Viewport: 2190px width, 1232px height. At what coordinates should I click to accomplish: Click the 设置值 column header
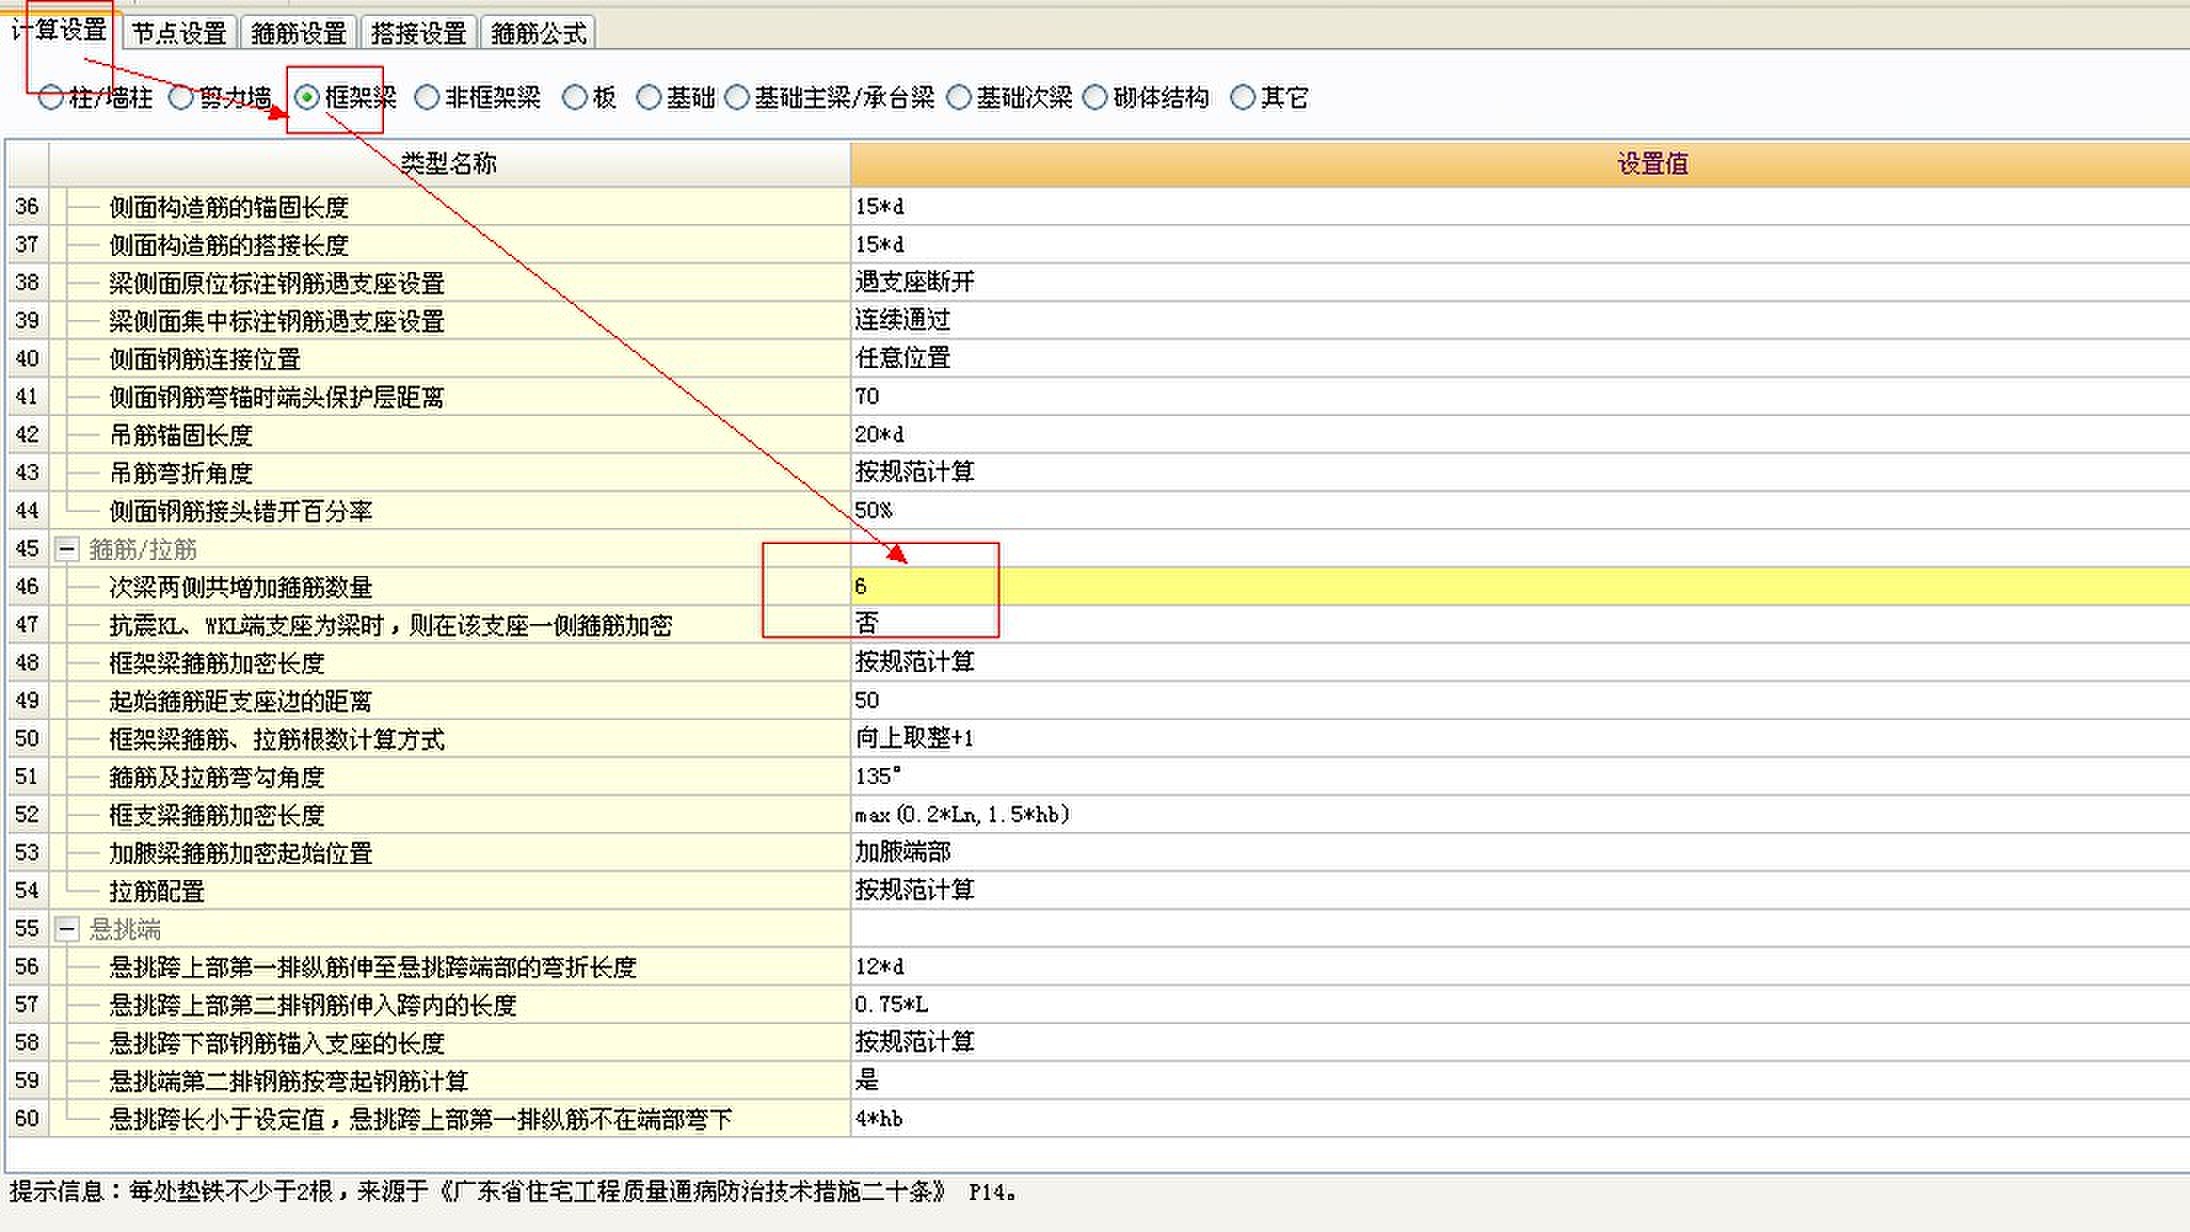[1650, 164]
